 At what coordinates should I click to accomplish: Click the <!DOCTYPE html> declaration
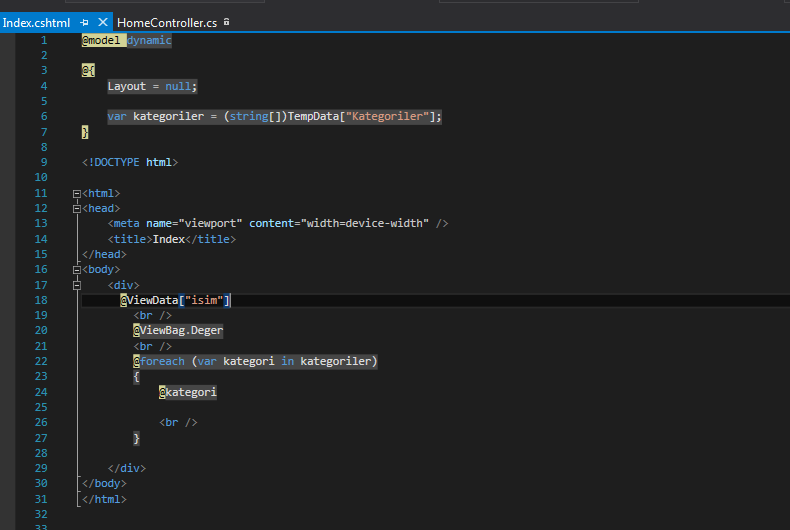coord(130,162)
